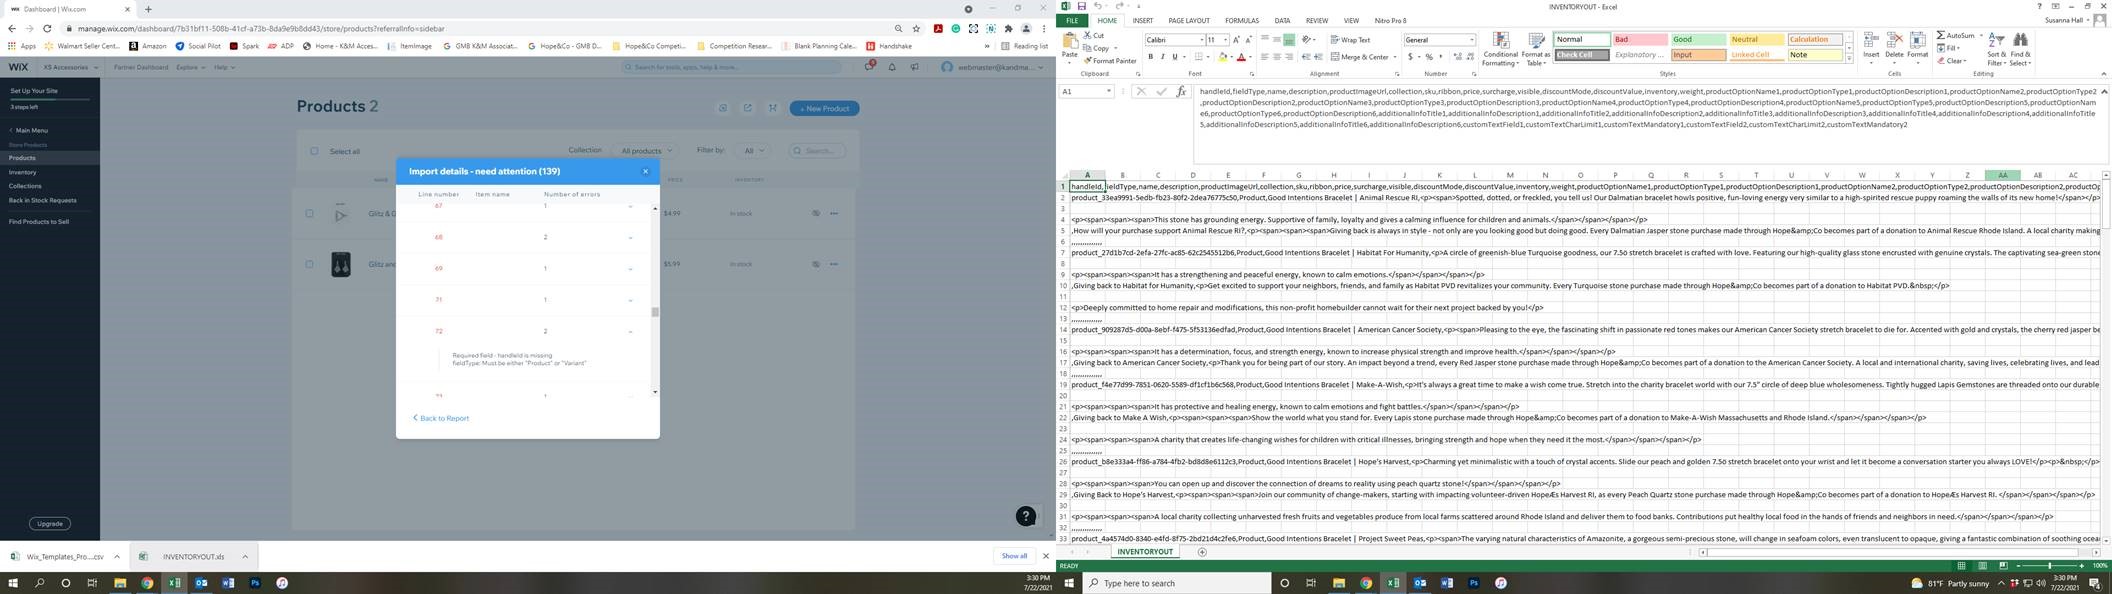Open the DATA ribbon tab
Screen dimensions: 2112x594
tap(1282, 20)
